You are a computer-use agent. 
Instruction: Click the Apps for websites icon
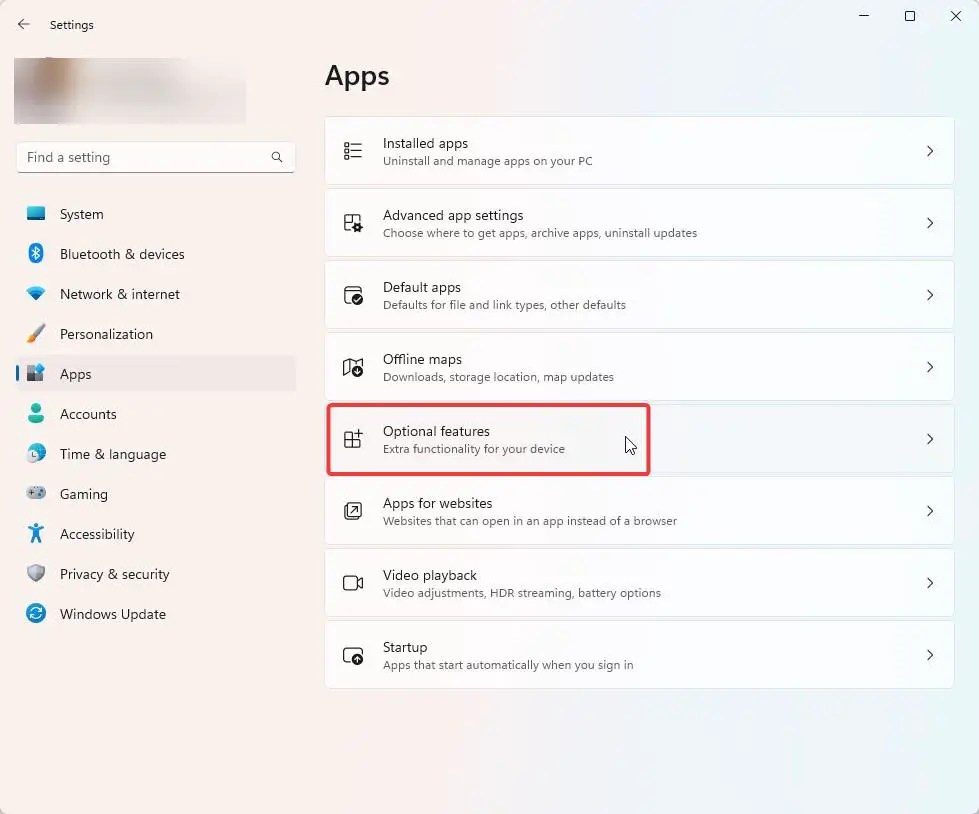pyautogui.click(x=352, y=511)
